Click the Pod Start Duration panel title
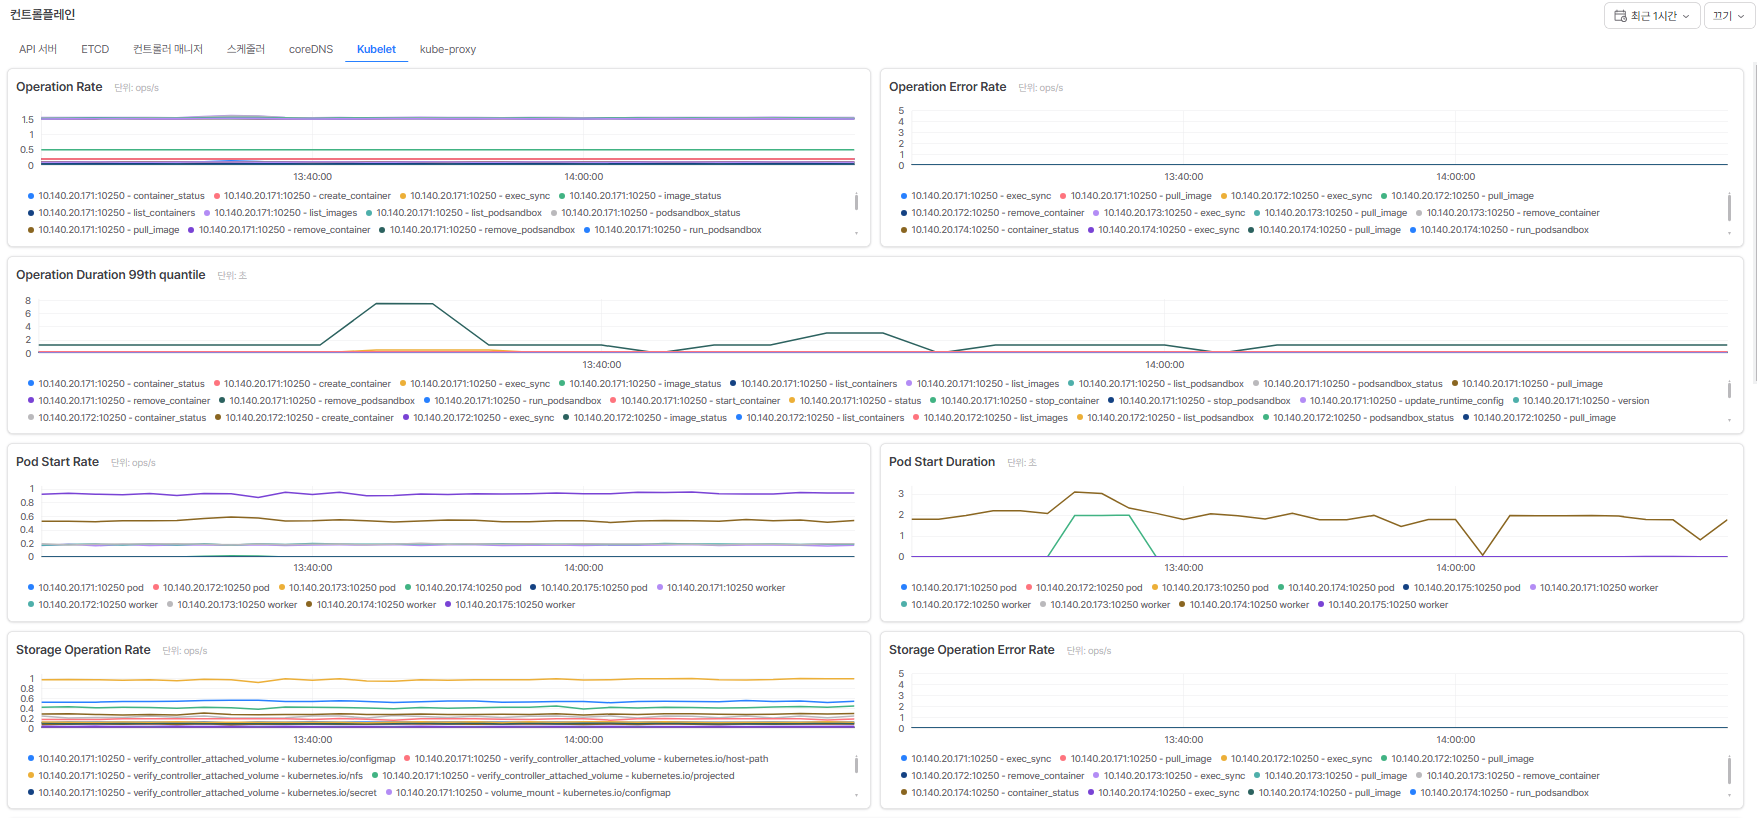1757x818 pixels. coord(942,462)
